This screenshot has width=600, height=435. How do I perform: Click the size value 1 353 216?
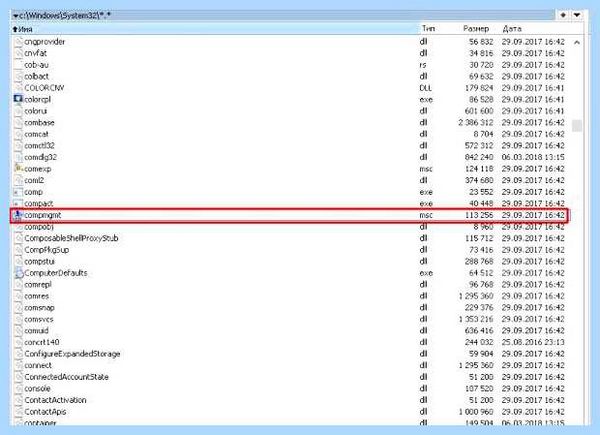pyautogui.click(x=476, y=319)
